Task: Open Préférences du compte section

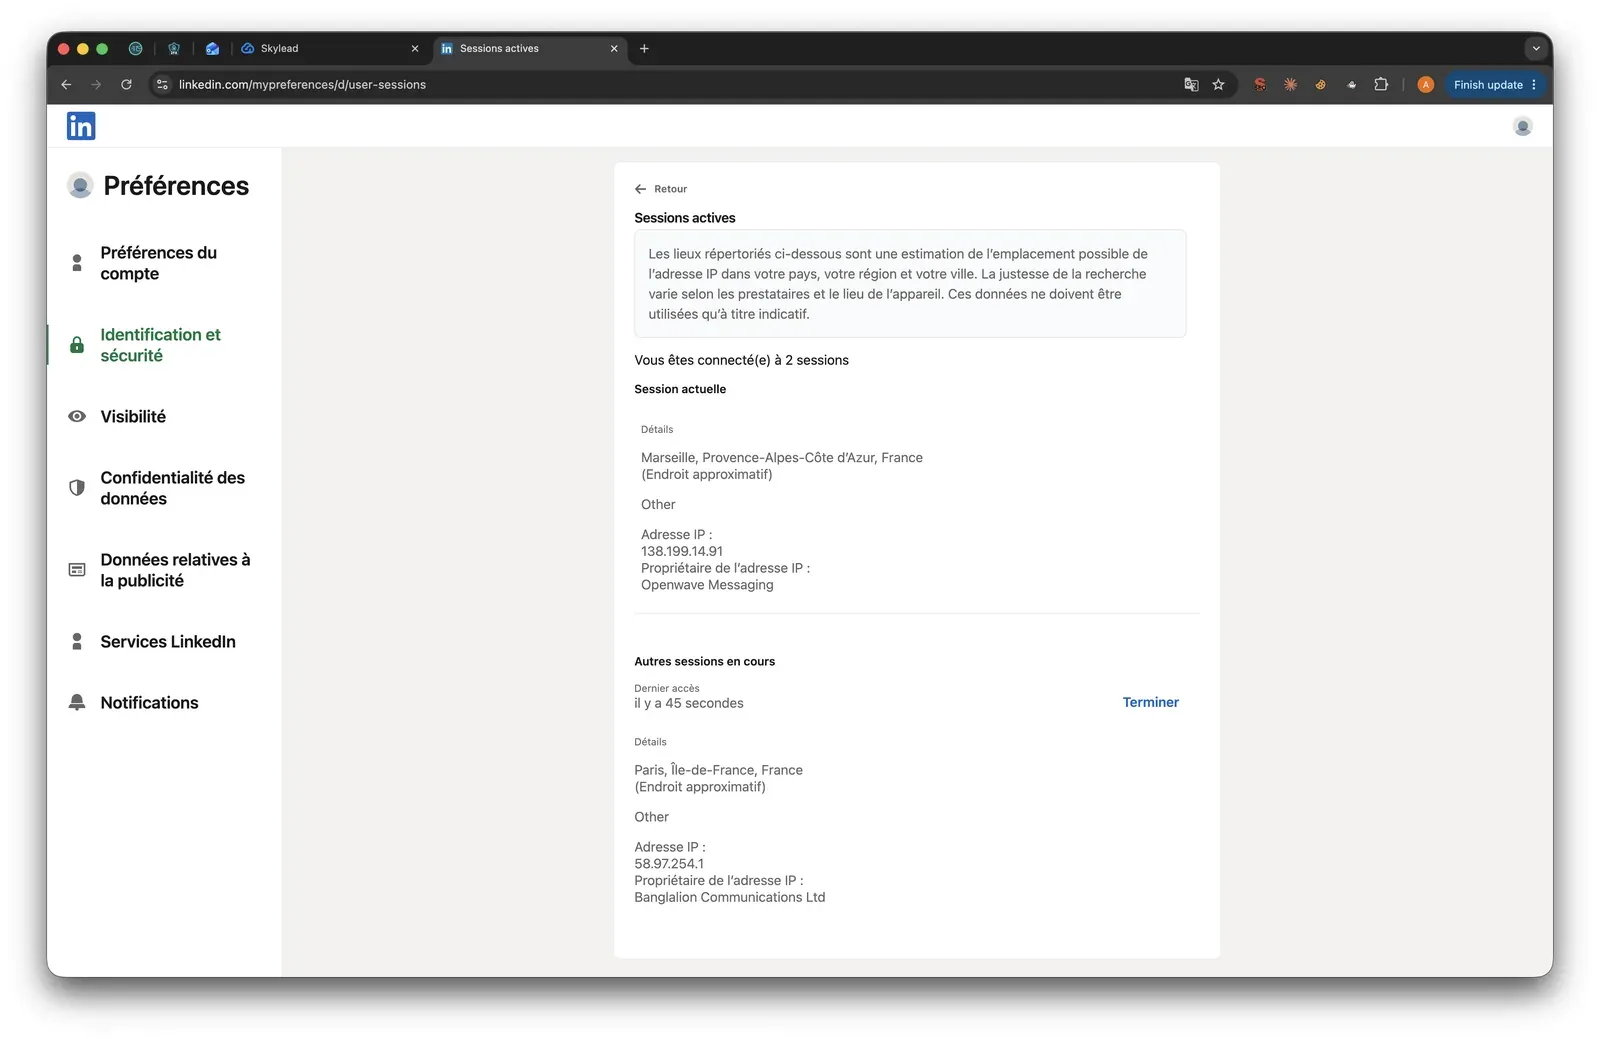Action: click(x=159, y=263)
